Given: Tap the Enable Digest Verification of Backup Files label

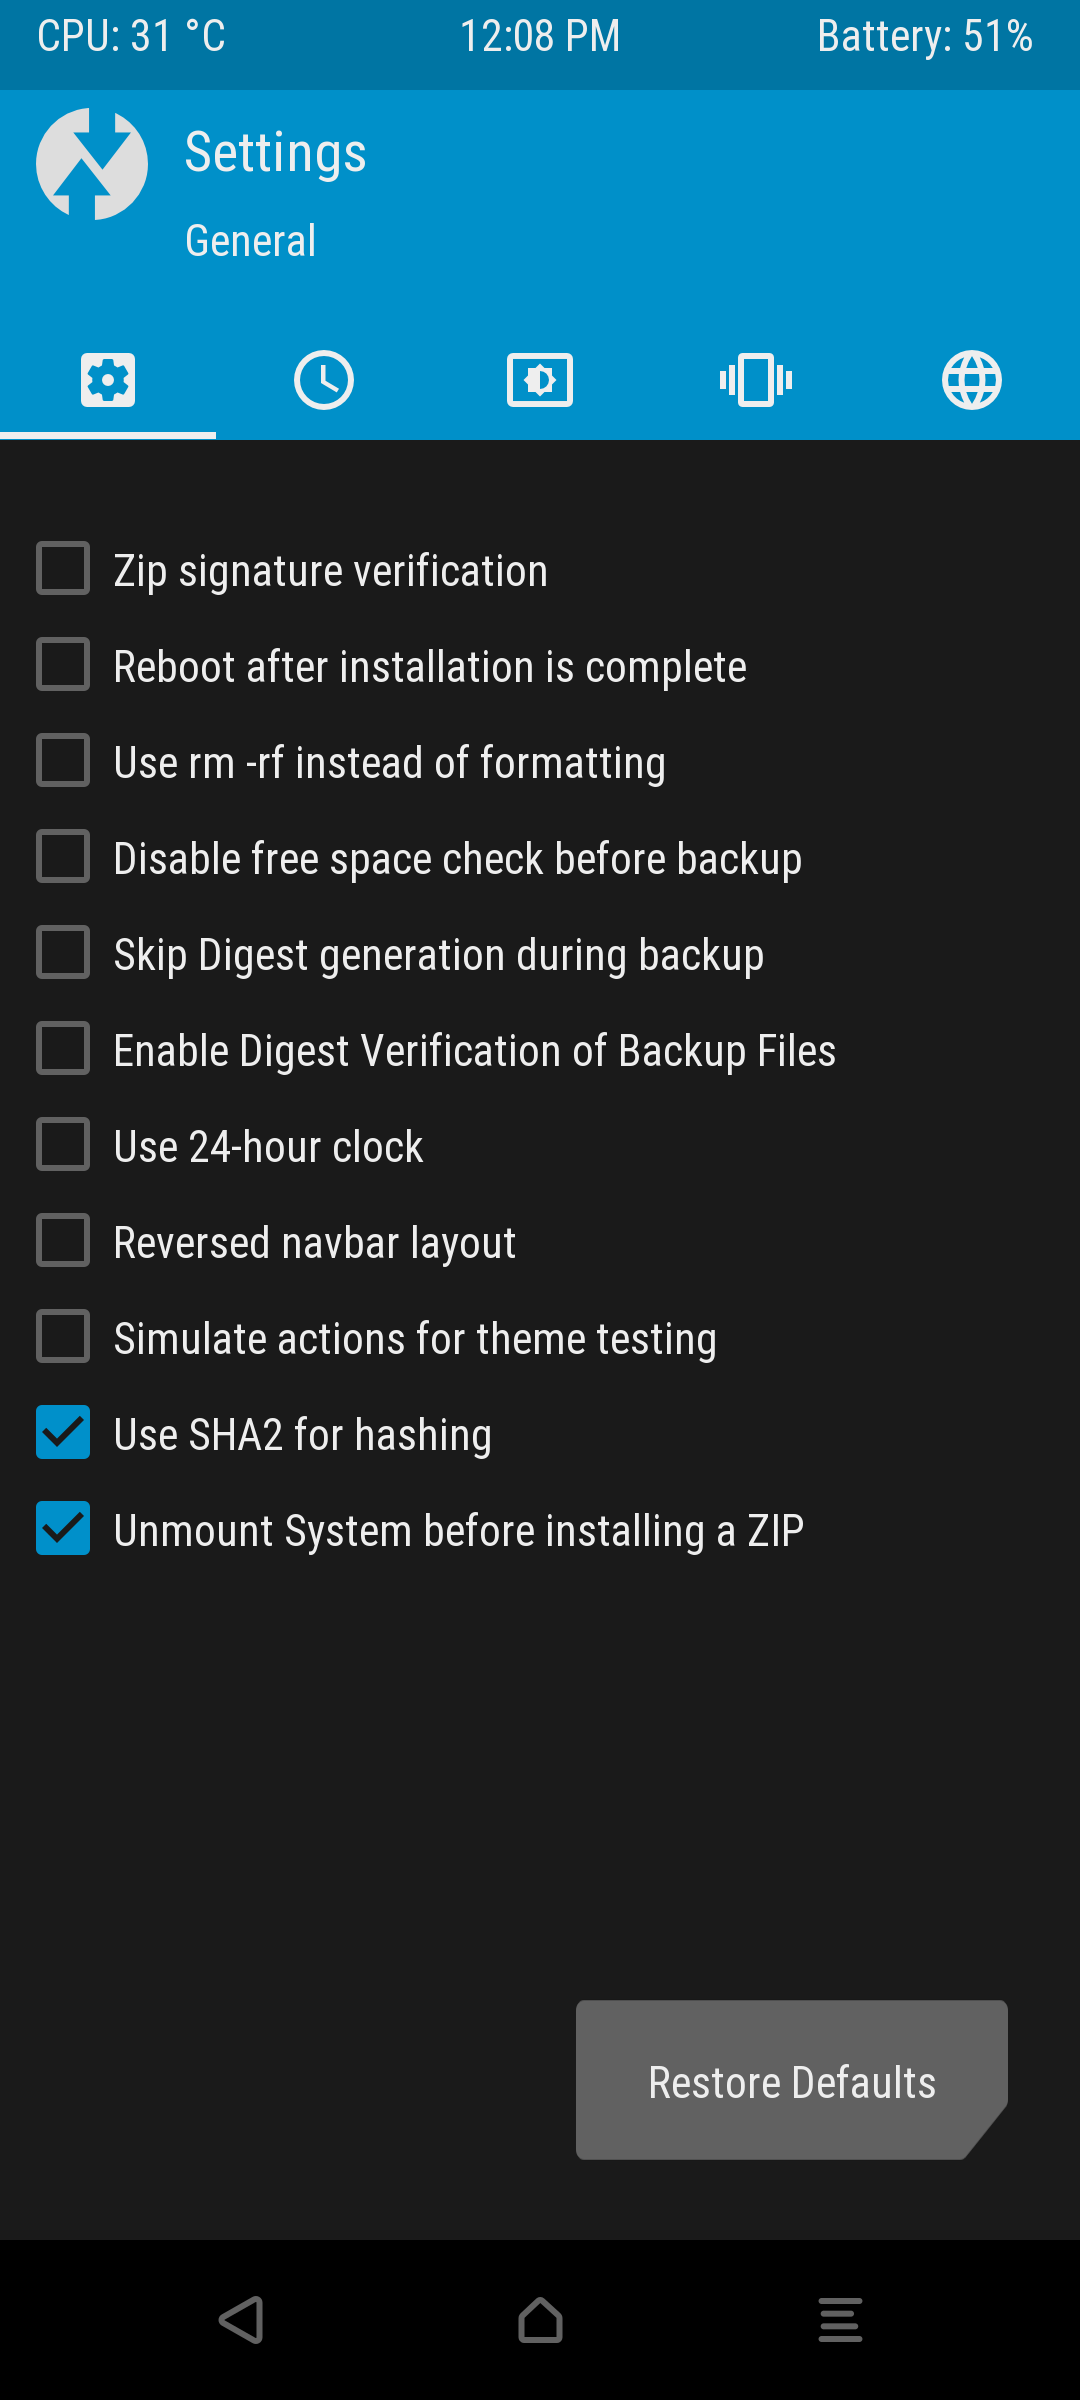Looking at the screenshot, I should 474,1051.
